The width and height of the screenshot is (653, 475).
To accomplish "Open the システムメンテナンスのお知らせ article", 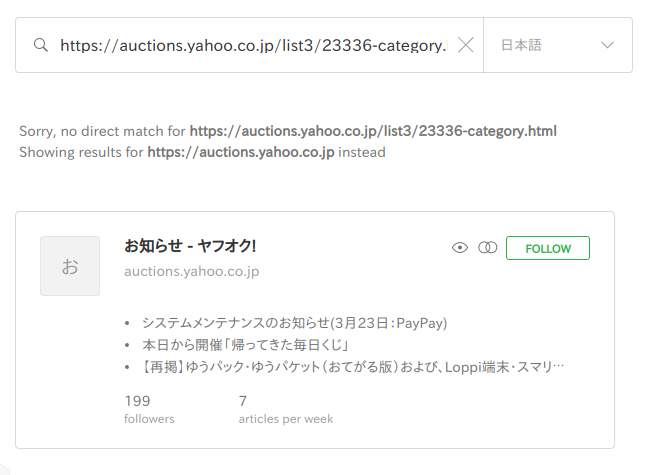I will coord(294,323).
